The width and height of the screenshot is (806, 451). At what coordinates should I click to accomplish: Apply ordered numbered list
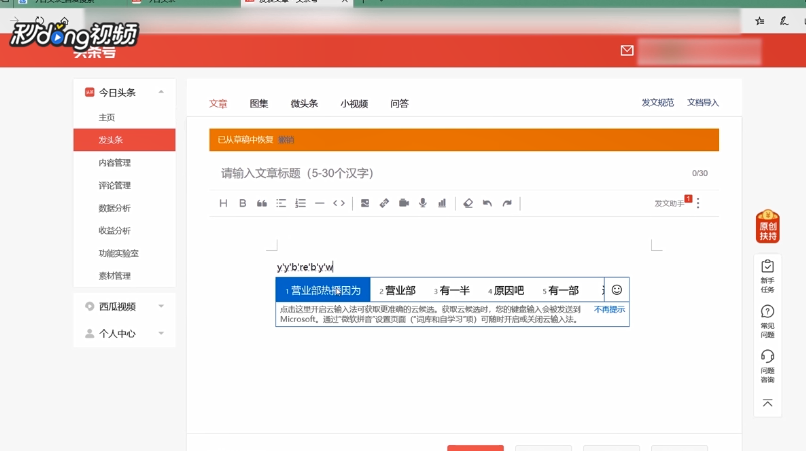point(300,203)
